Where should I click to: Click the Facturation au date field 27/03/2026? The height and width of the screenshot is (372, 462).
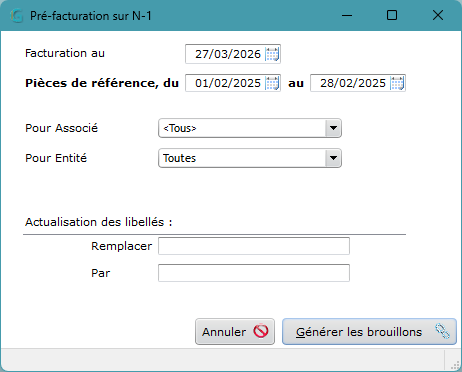pyautogui.click(x=233, y=54)
